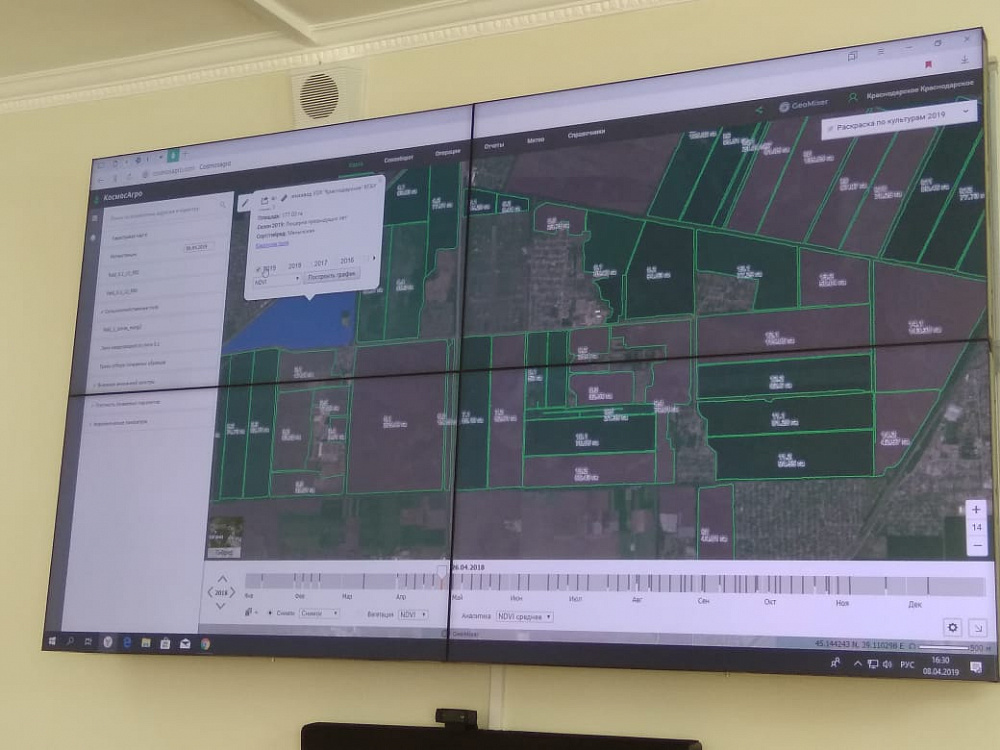This screenshot has height=750, width=1000.
Task: Open the Снимки dropdown below timeline
Action: (x=319, y=614)
